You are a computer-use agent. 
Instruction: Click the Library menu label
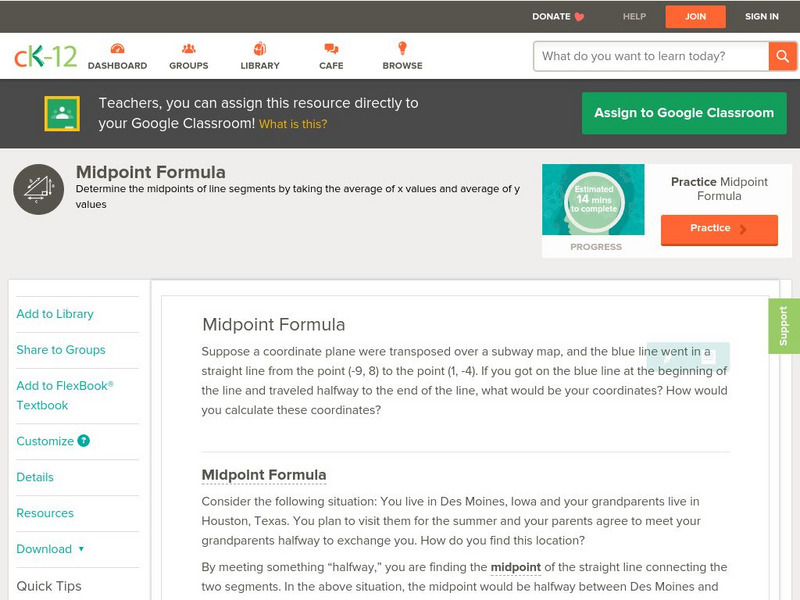(x=260, y=65)
